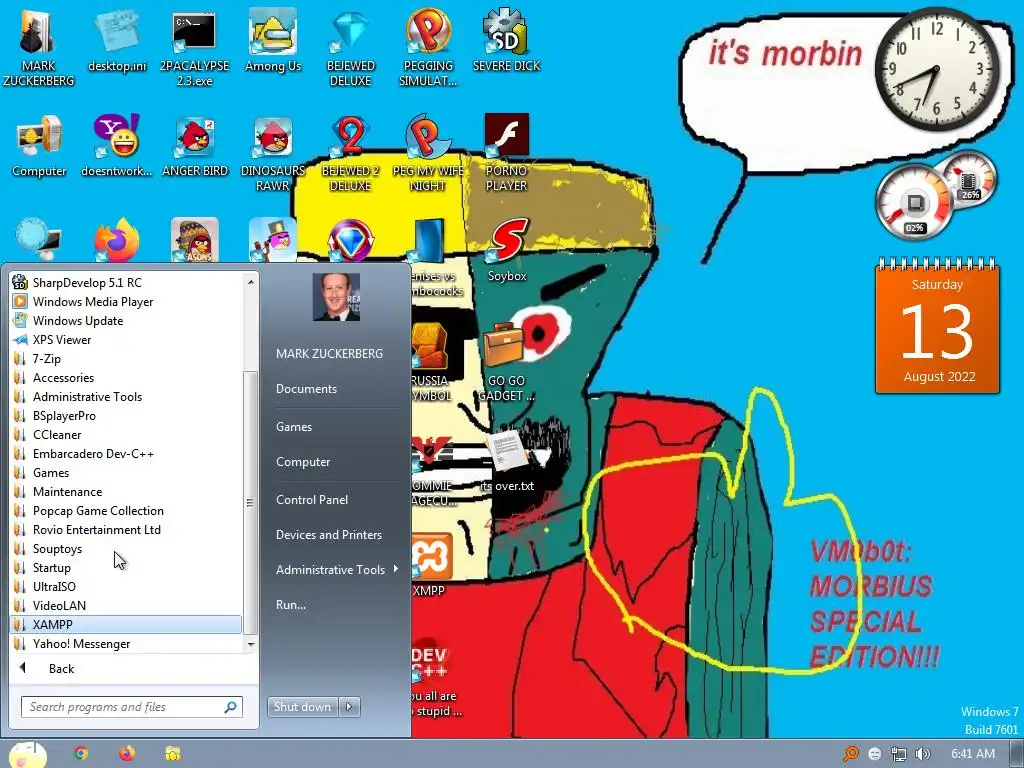Viewport: 1024px width, 768px height.
Task: Click the calendar gadget showing Saturday 13
Action: pos(937,327)
